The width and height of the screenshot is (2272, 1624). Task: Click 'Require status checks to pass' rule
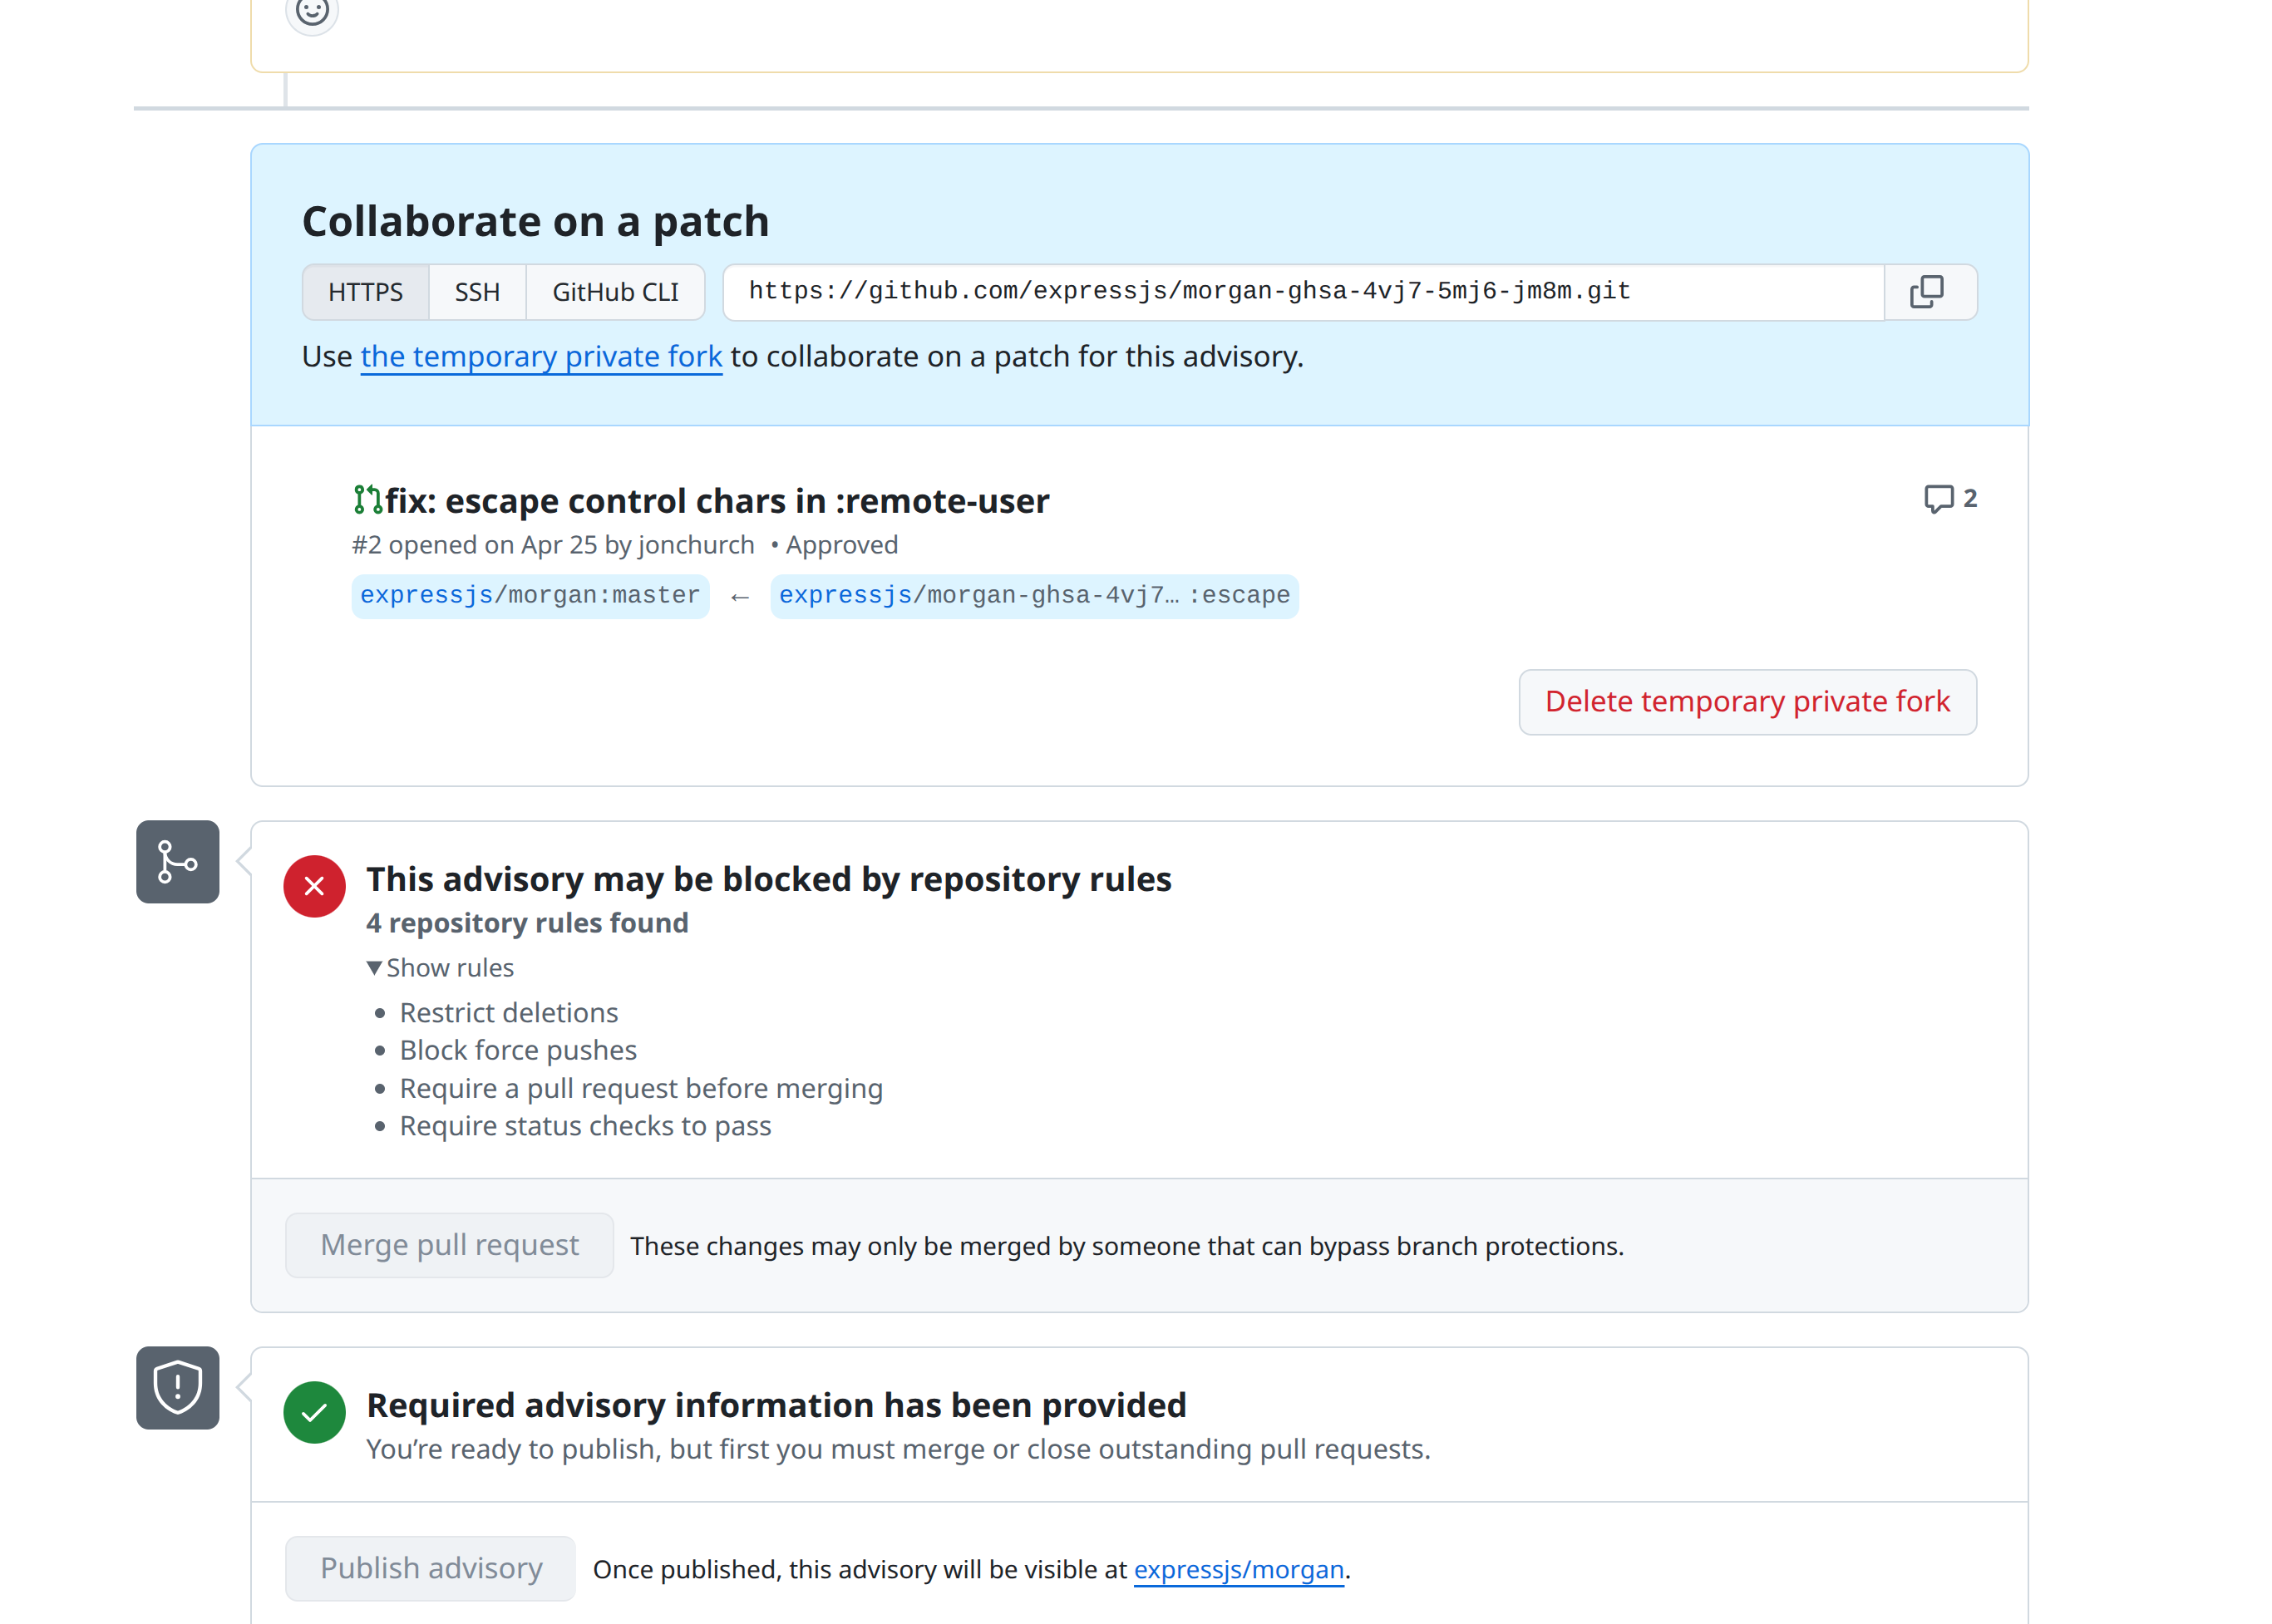(585, 1126)
